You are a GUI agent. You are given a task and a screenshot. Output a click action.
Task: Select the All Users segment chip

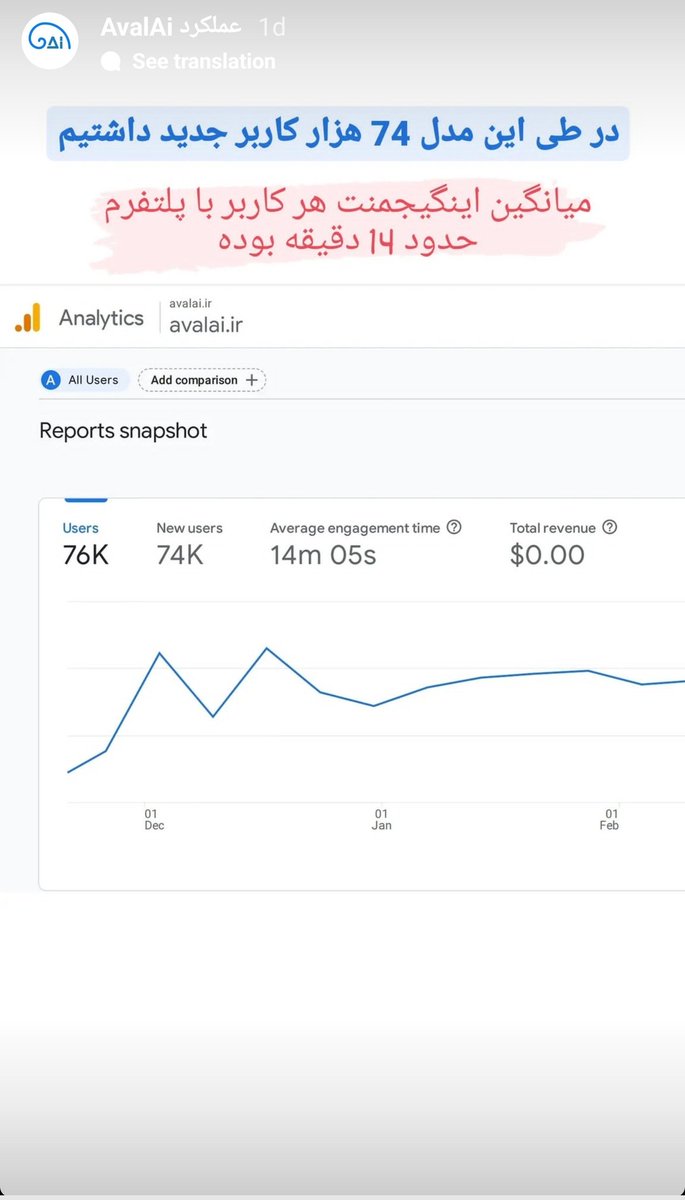point(83,380)
